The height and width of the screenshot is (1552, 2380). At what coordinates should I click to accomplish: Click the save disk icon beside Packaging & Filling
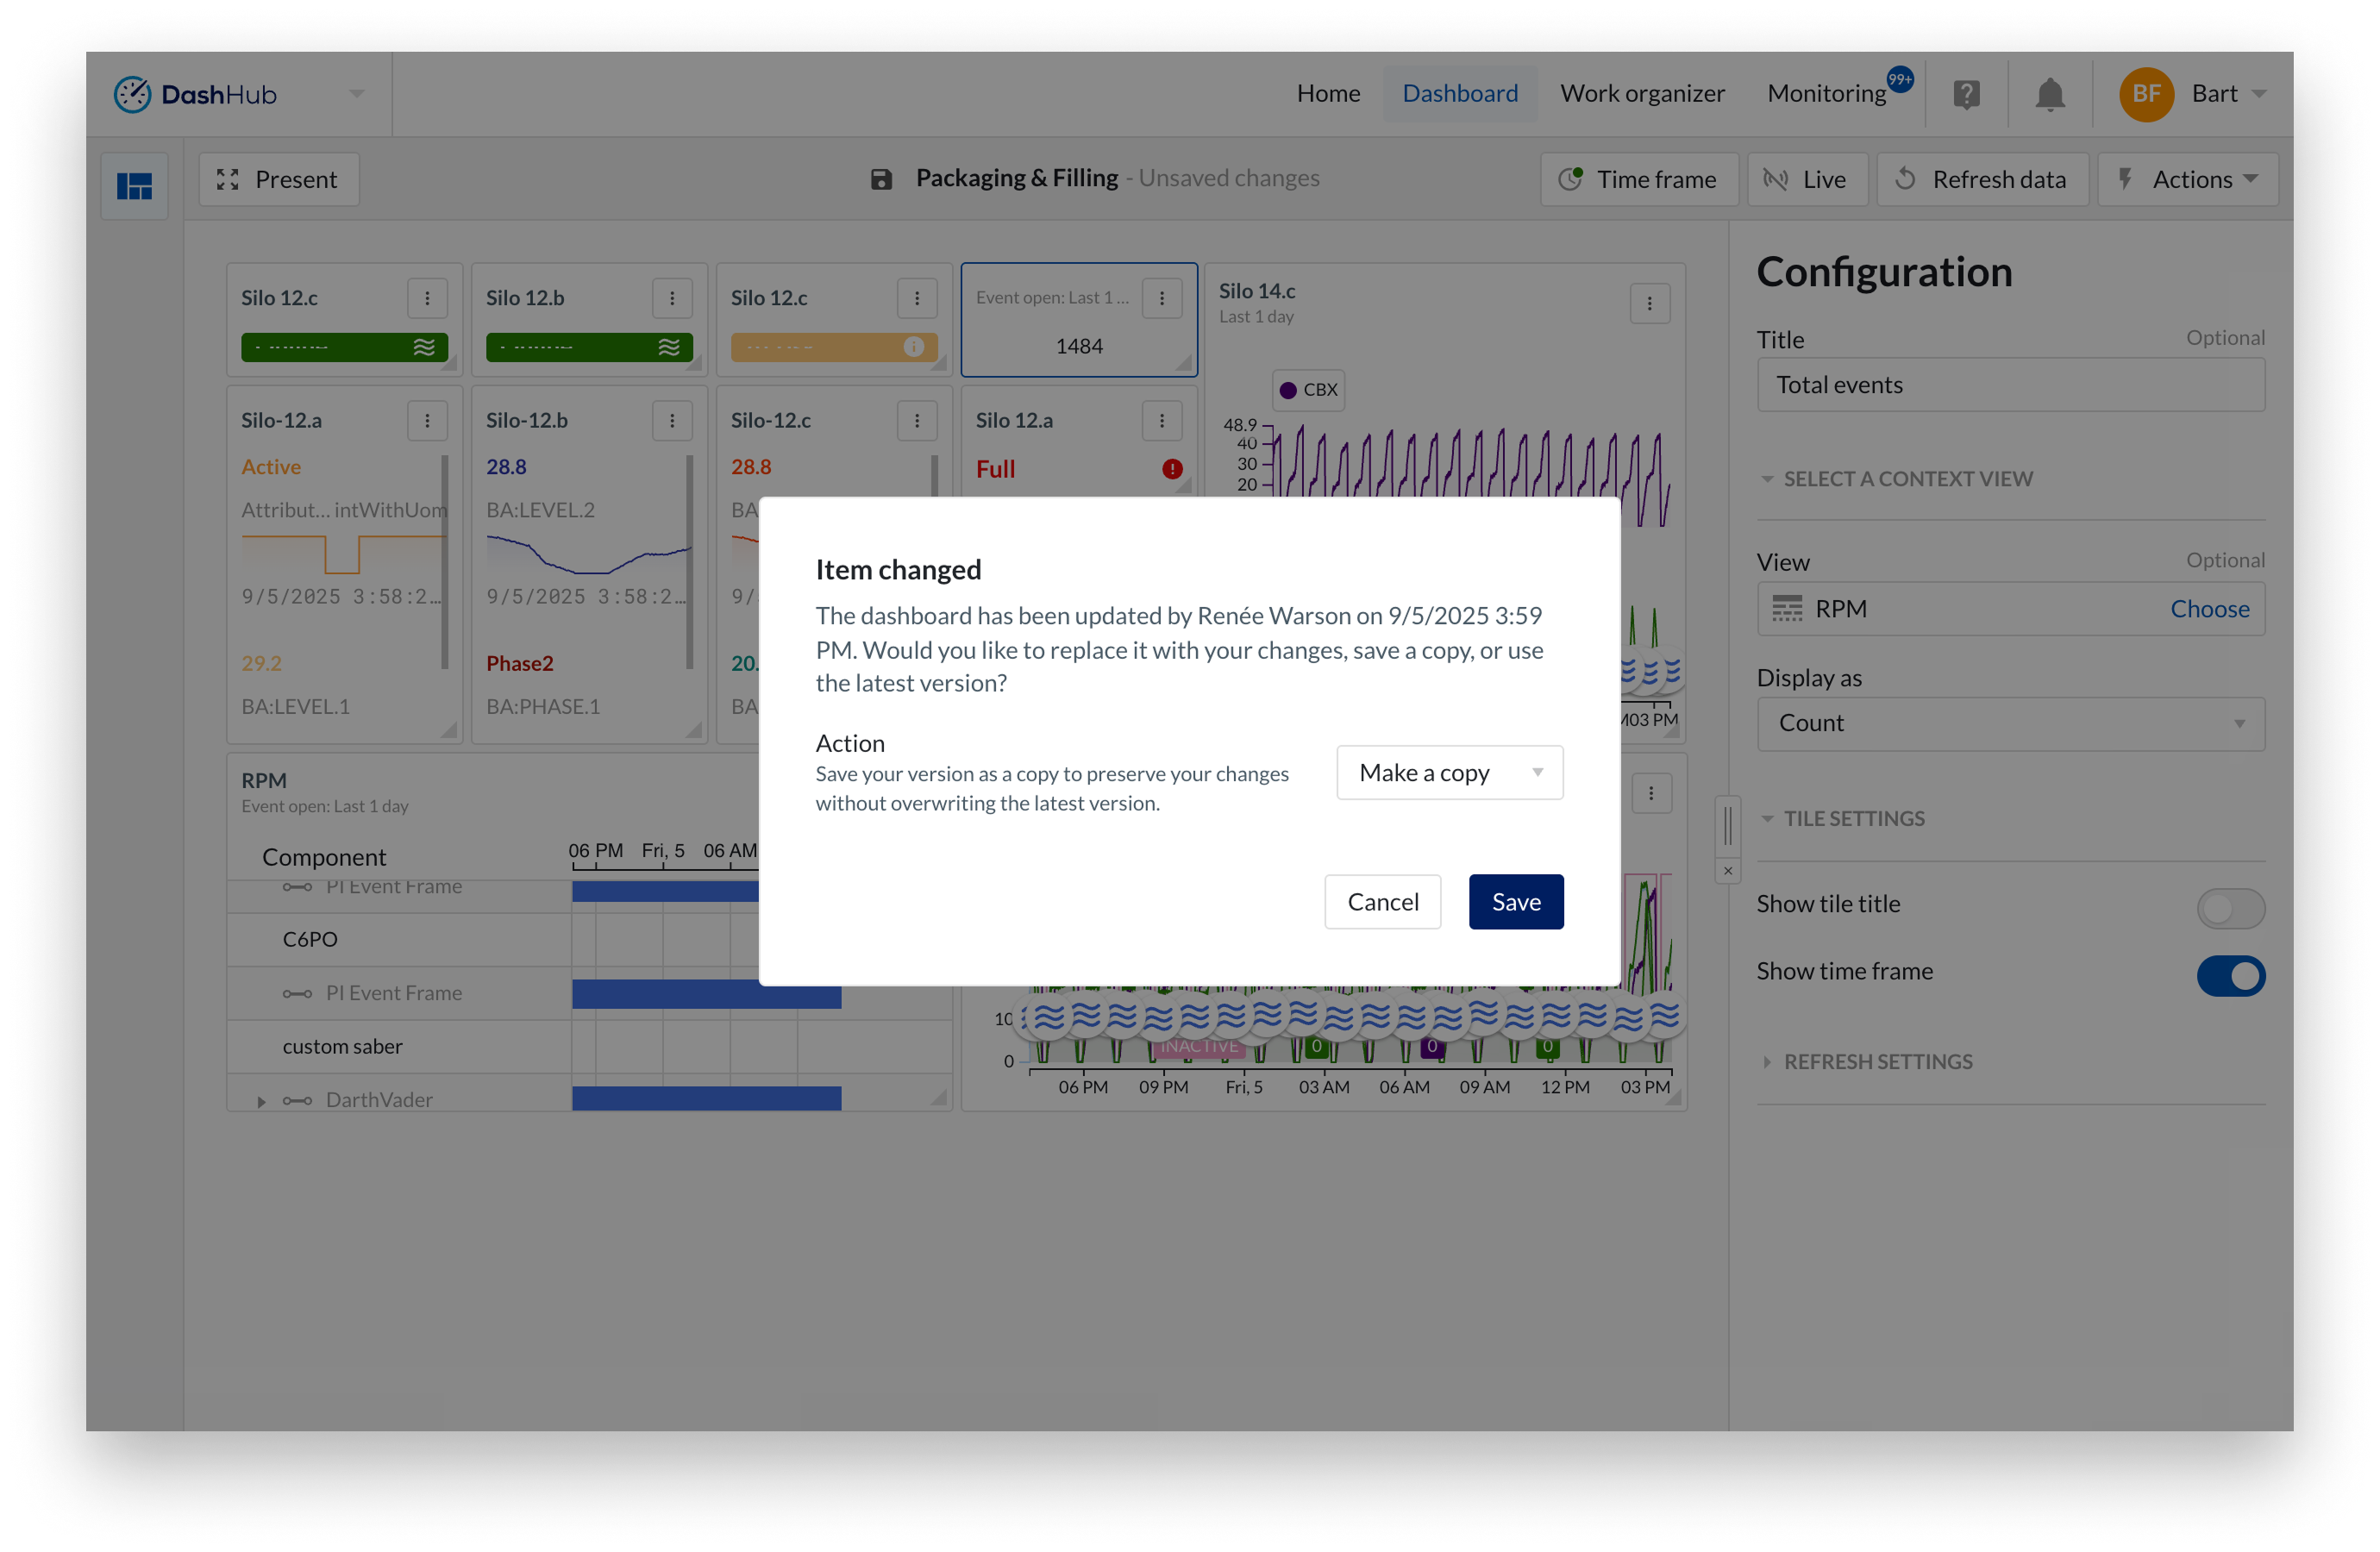880,179
